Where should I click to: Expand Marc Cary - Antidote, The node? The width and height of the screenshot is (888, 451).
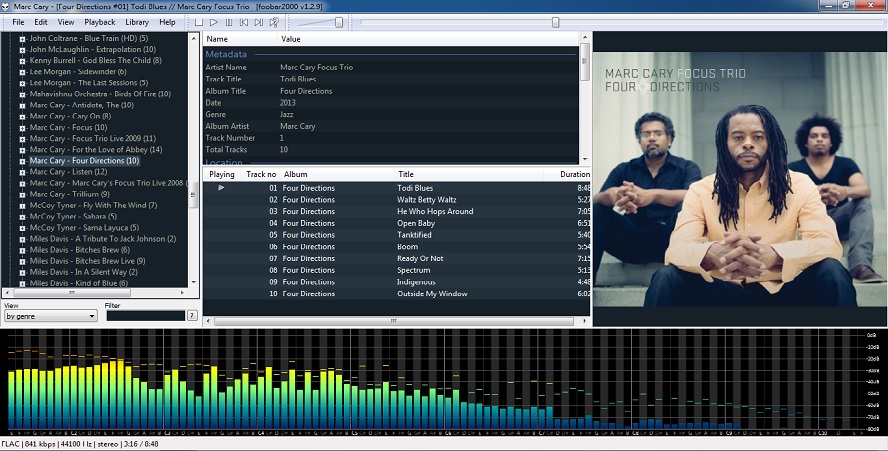23,105
